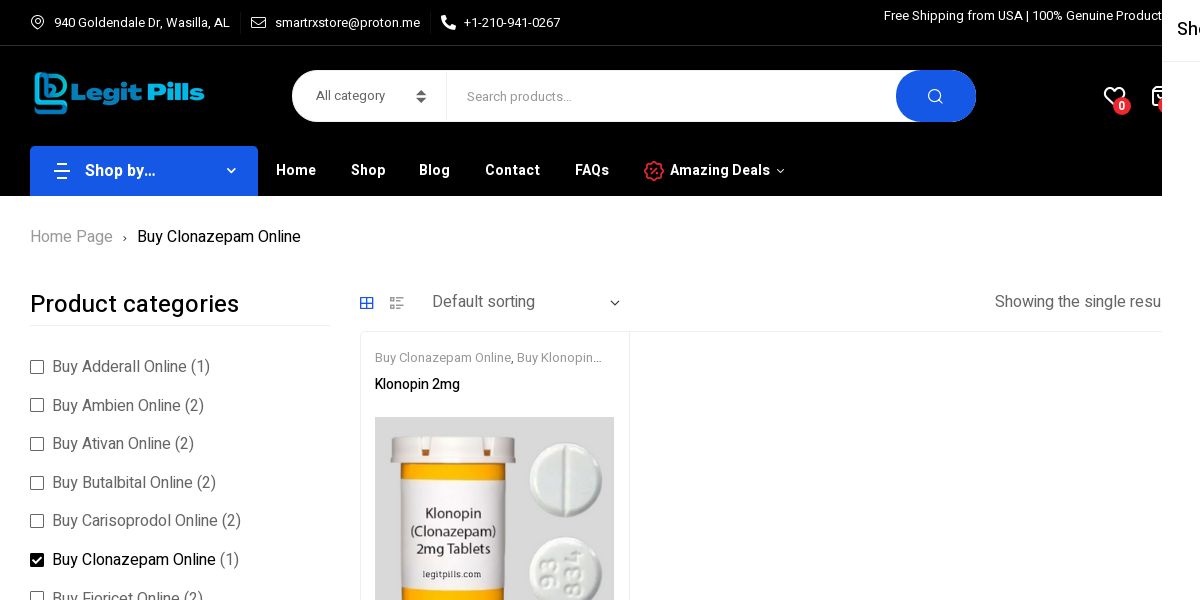
Task: Open the FAQs page
Action: click(592, 170)
